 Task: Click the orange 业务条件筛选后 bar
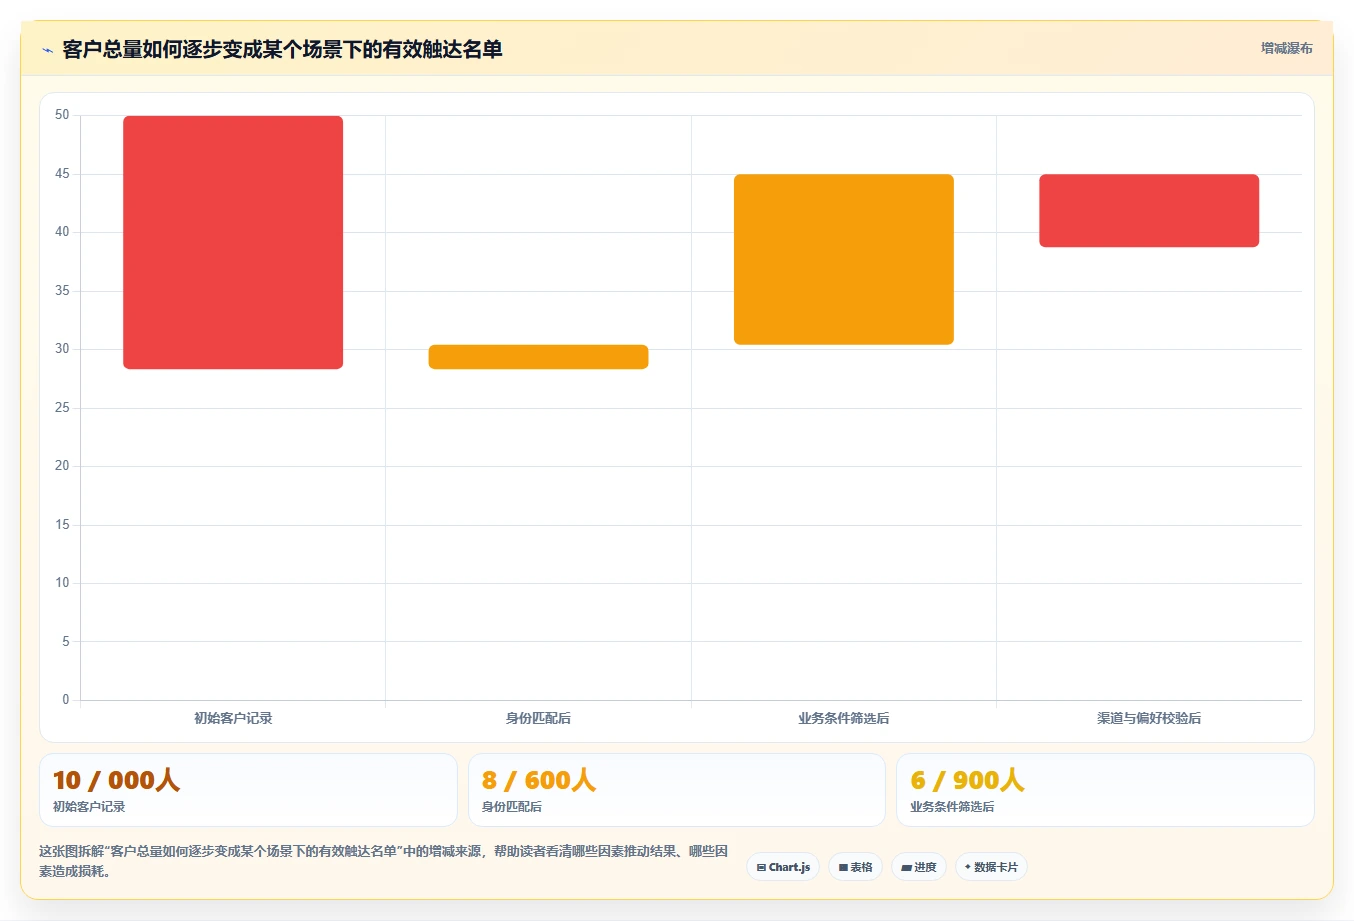[844, 260]
